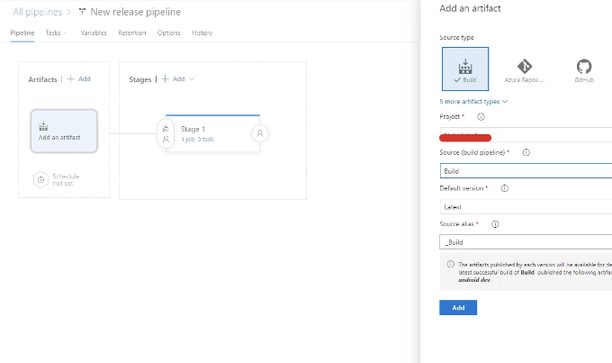Viewport: 612px width, 363px height.
Task: Choose GitHub source type icon
Action: tap(584, 66)
